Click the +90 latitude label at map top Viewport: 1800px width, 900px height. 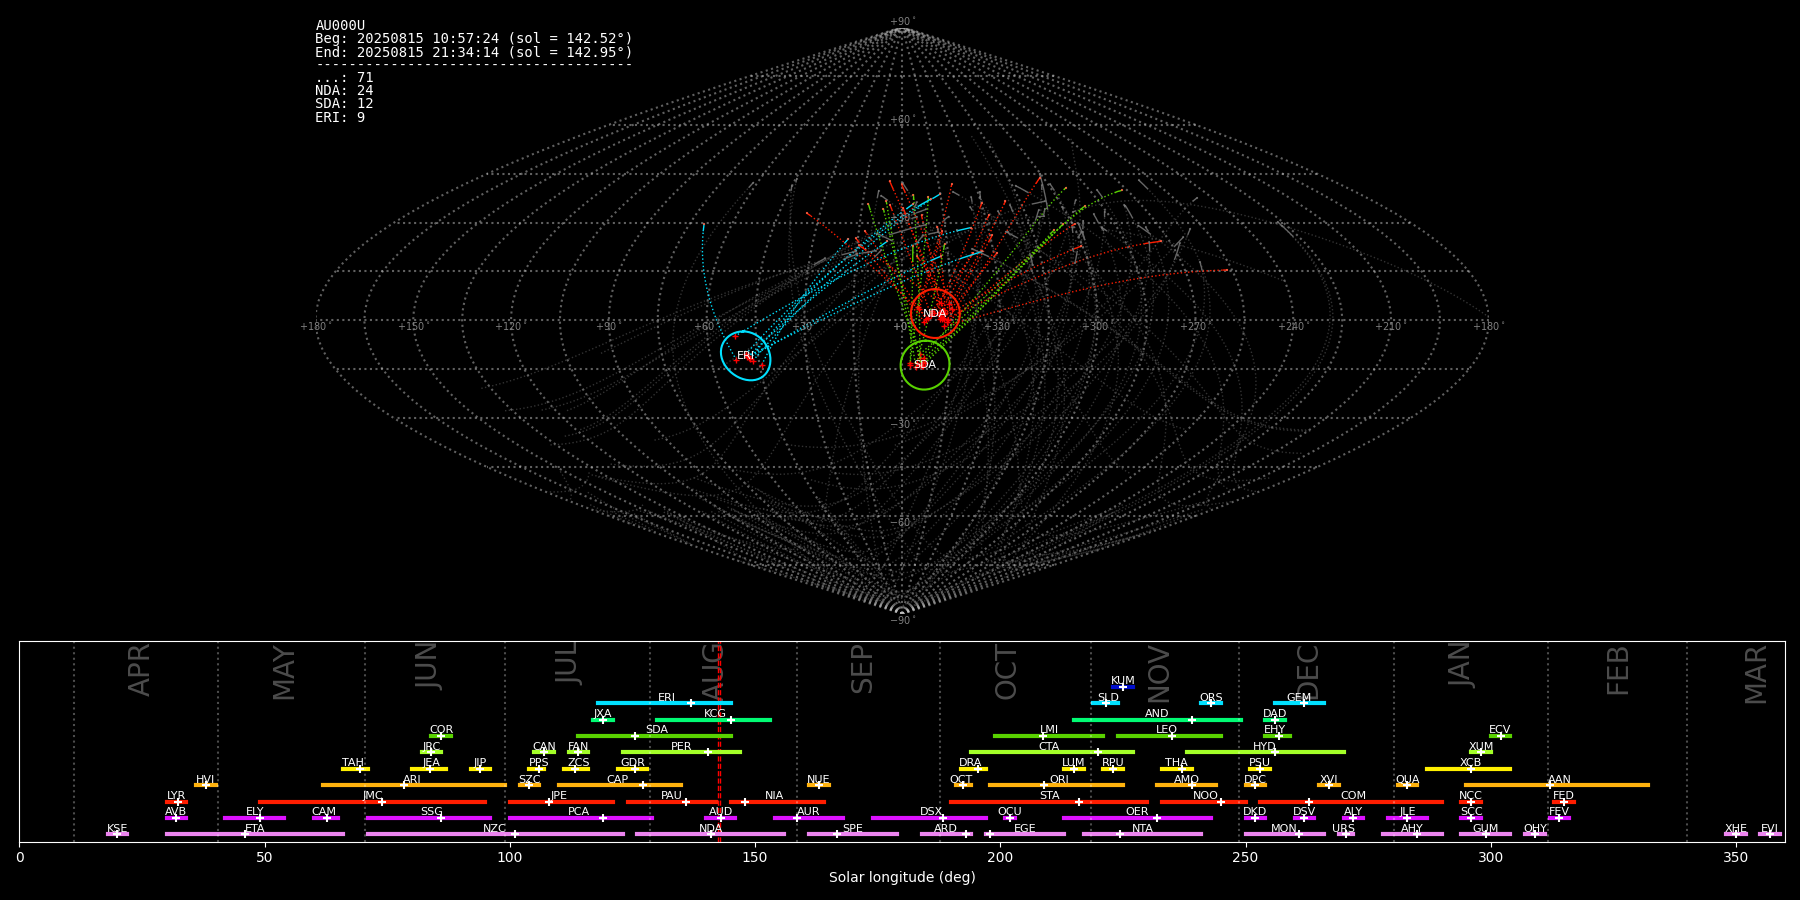pos(902,22)
